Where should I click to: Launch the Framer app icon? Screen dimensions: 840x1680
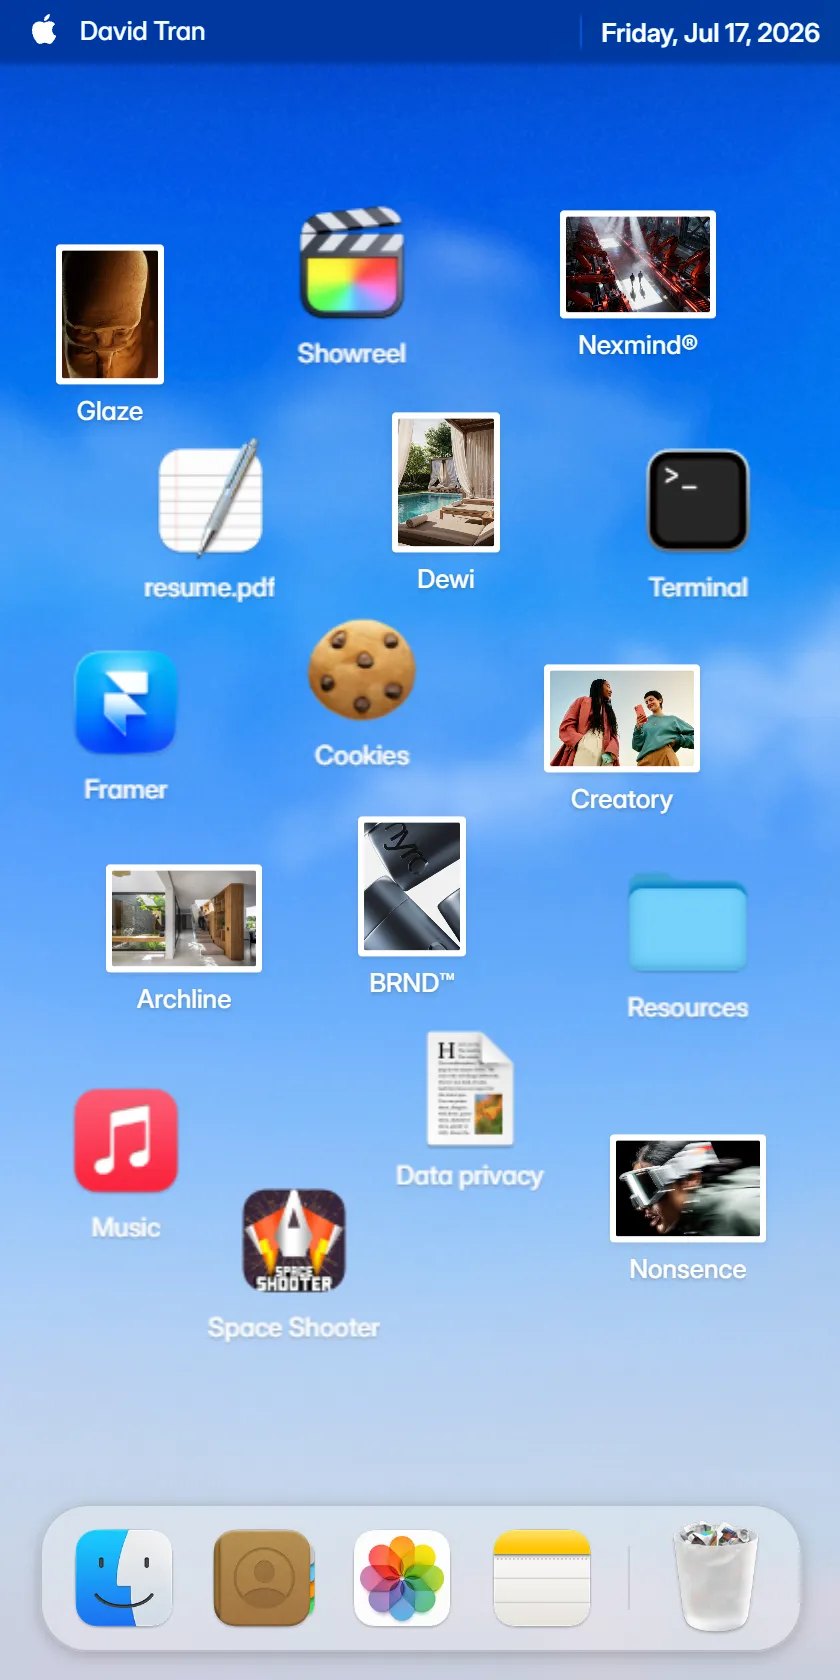click(126, 702)
